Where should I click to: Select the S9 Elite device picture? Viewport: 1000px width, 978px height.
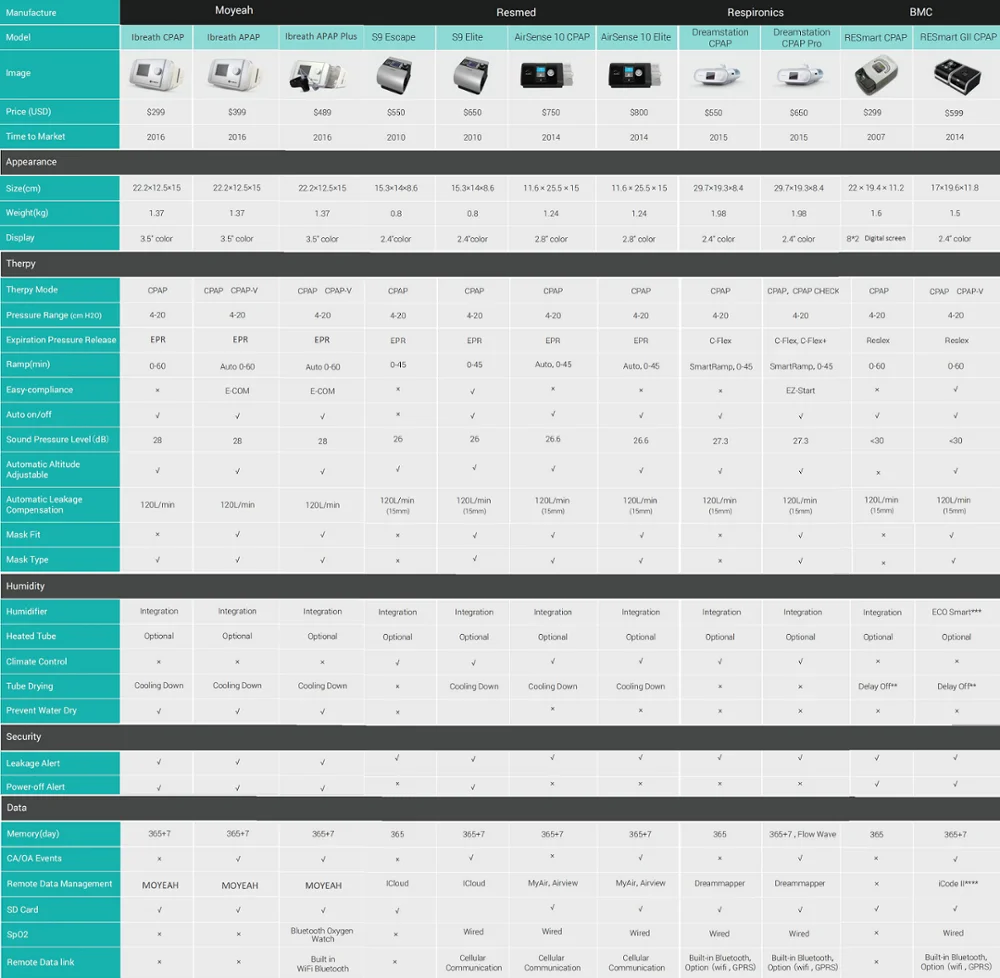(471, 75)
